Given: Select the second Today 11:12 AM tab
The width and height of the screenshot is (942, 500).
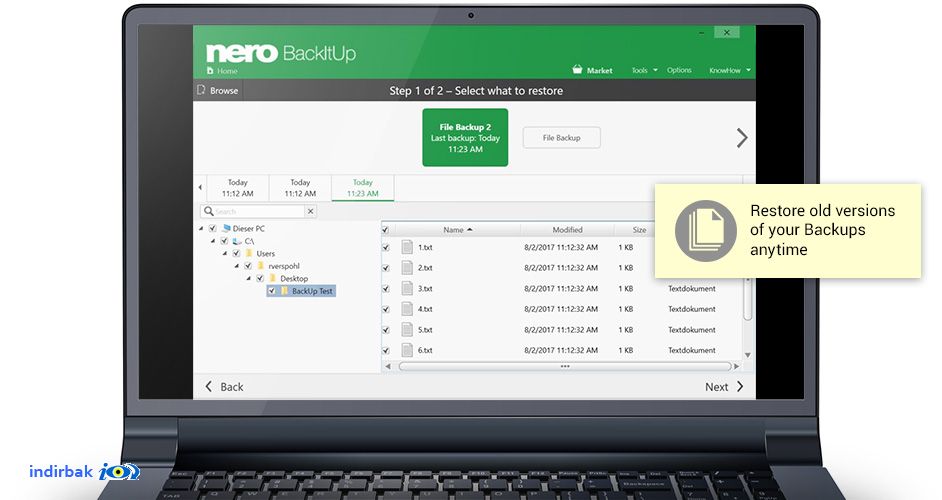Looking at the screenshot, I should click(x=300, y=188).
